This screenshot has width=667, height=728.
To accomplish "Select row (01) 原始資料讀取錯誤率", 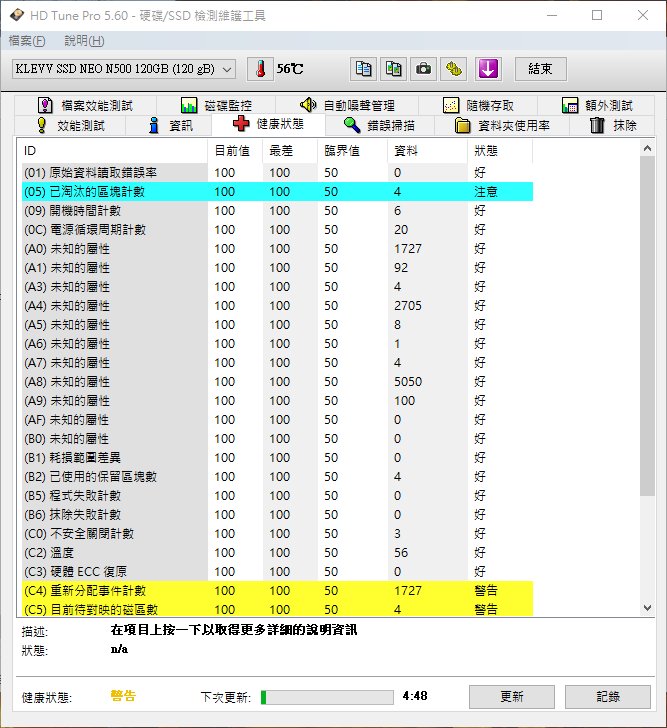I will [278, 173].
